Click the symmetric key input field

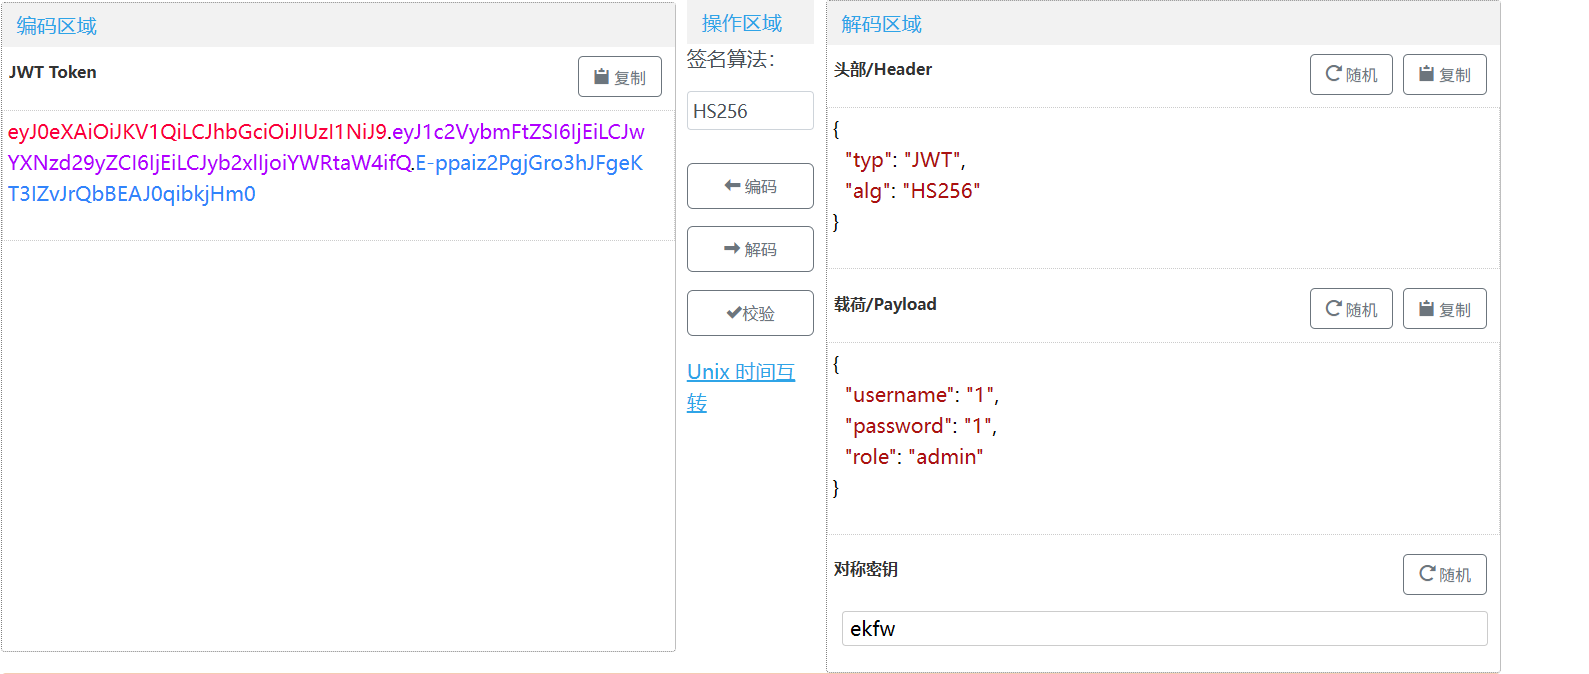1164,629
